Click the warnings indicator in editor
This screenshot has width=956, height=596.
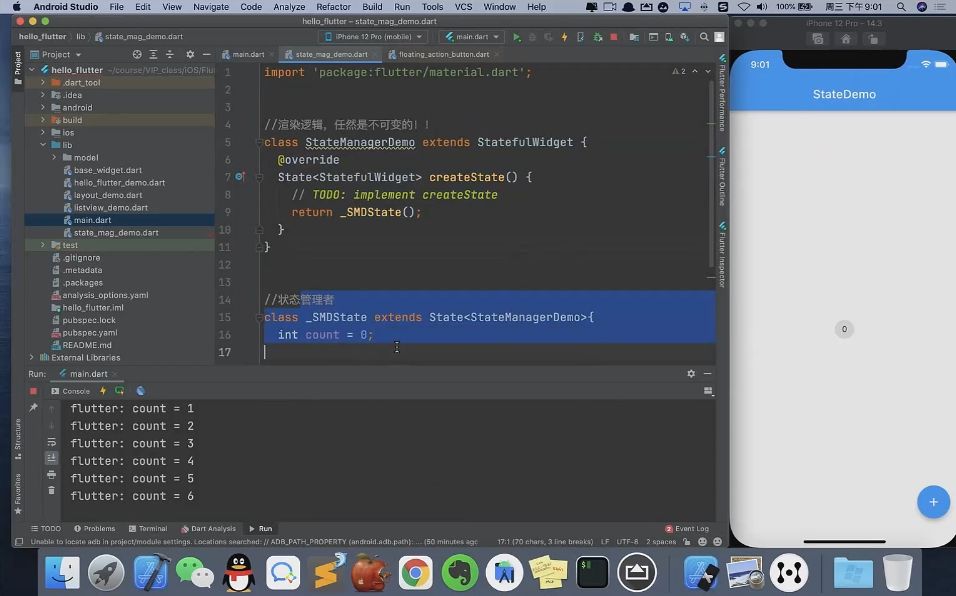(x=679, y=71)
